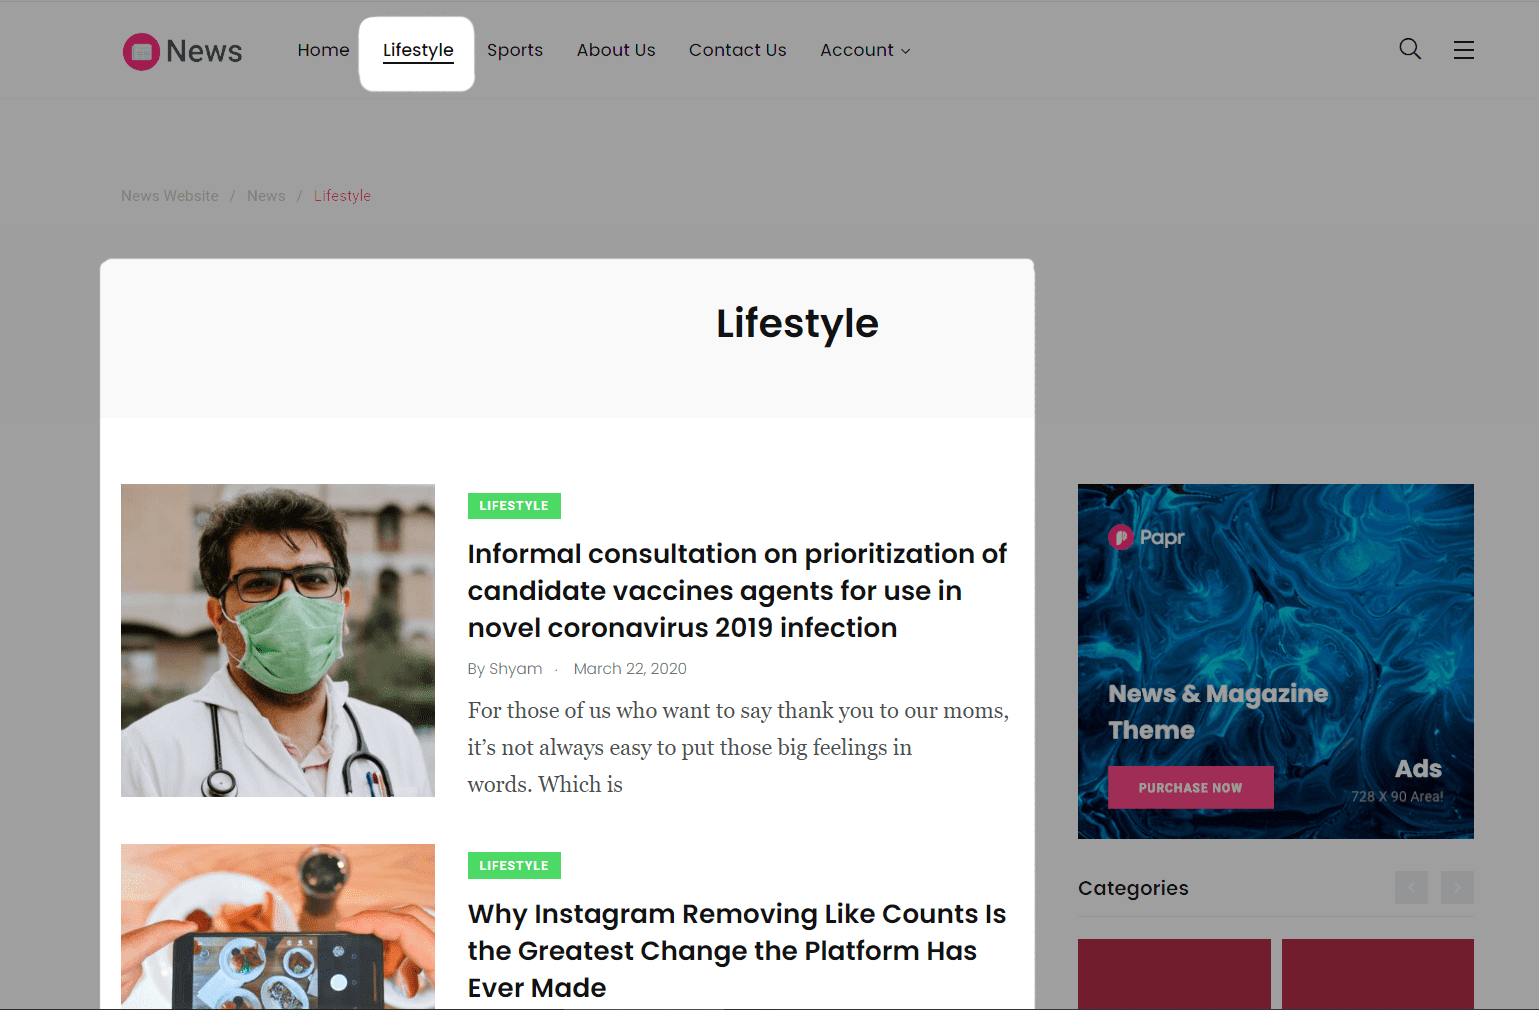This screenshot has height=1010, width=1539.
Task: Open the Contact Us page
Action: 738,50
